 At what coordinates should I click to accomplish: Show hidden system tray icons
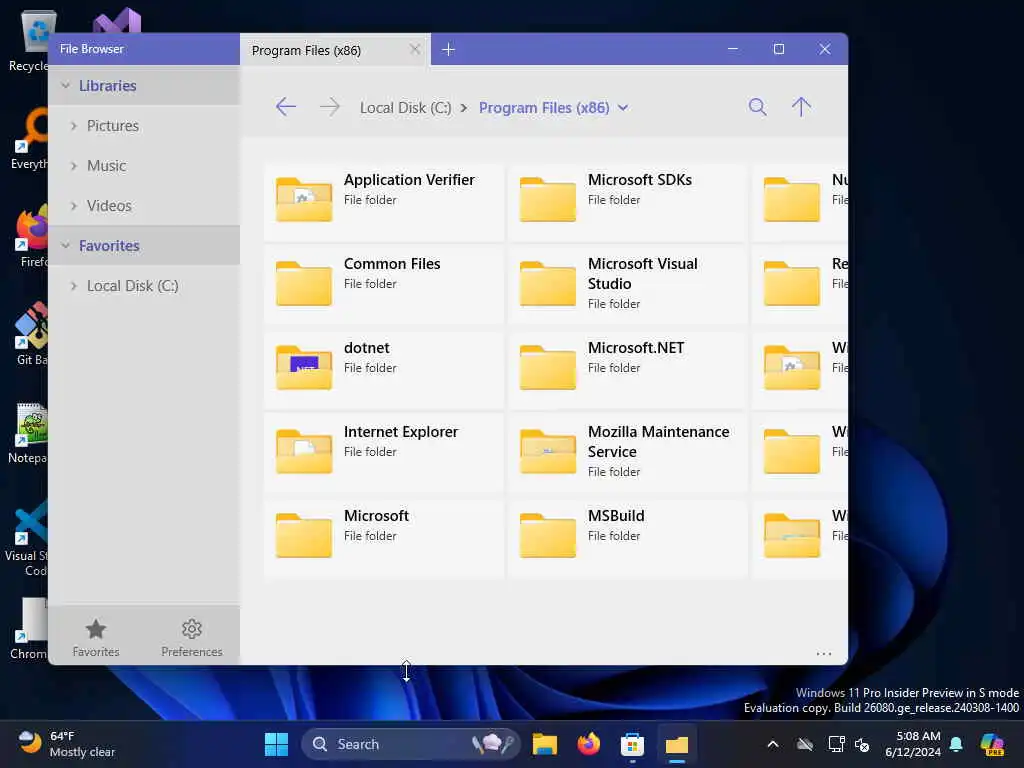click(x=773, y=744)
